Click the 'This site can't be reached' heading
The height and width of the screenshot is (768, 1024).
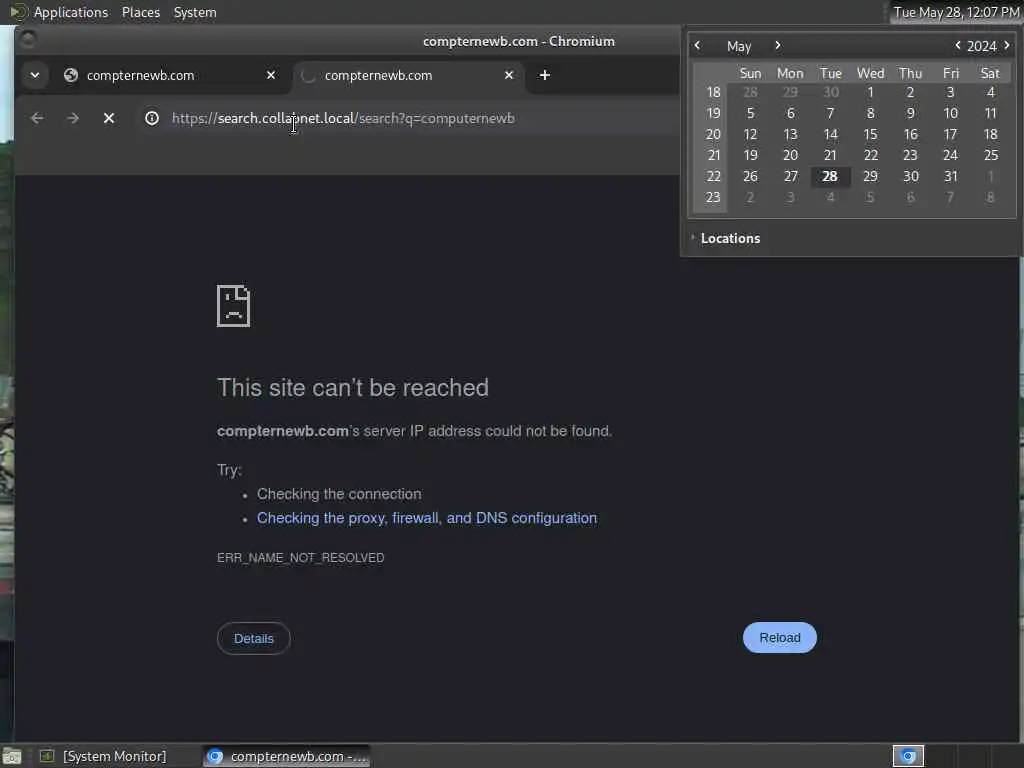click(x=353, y=387)
